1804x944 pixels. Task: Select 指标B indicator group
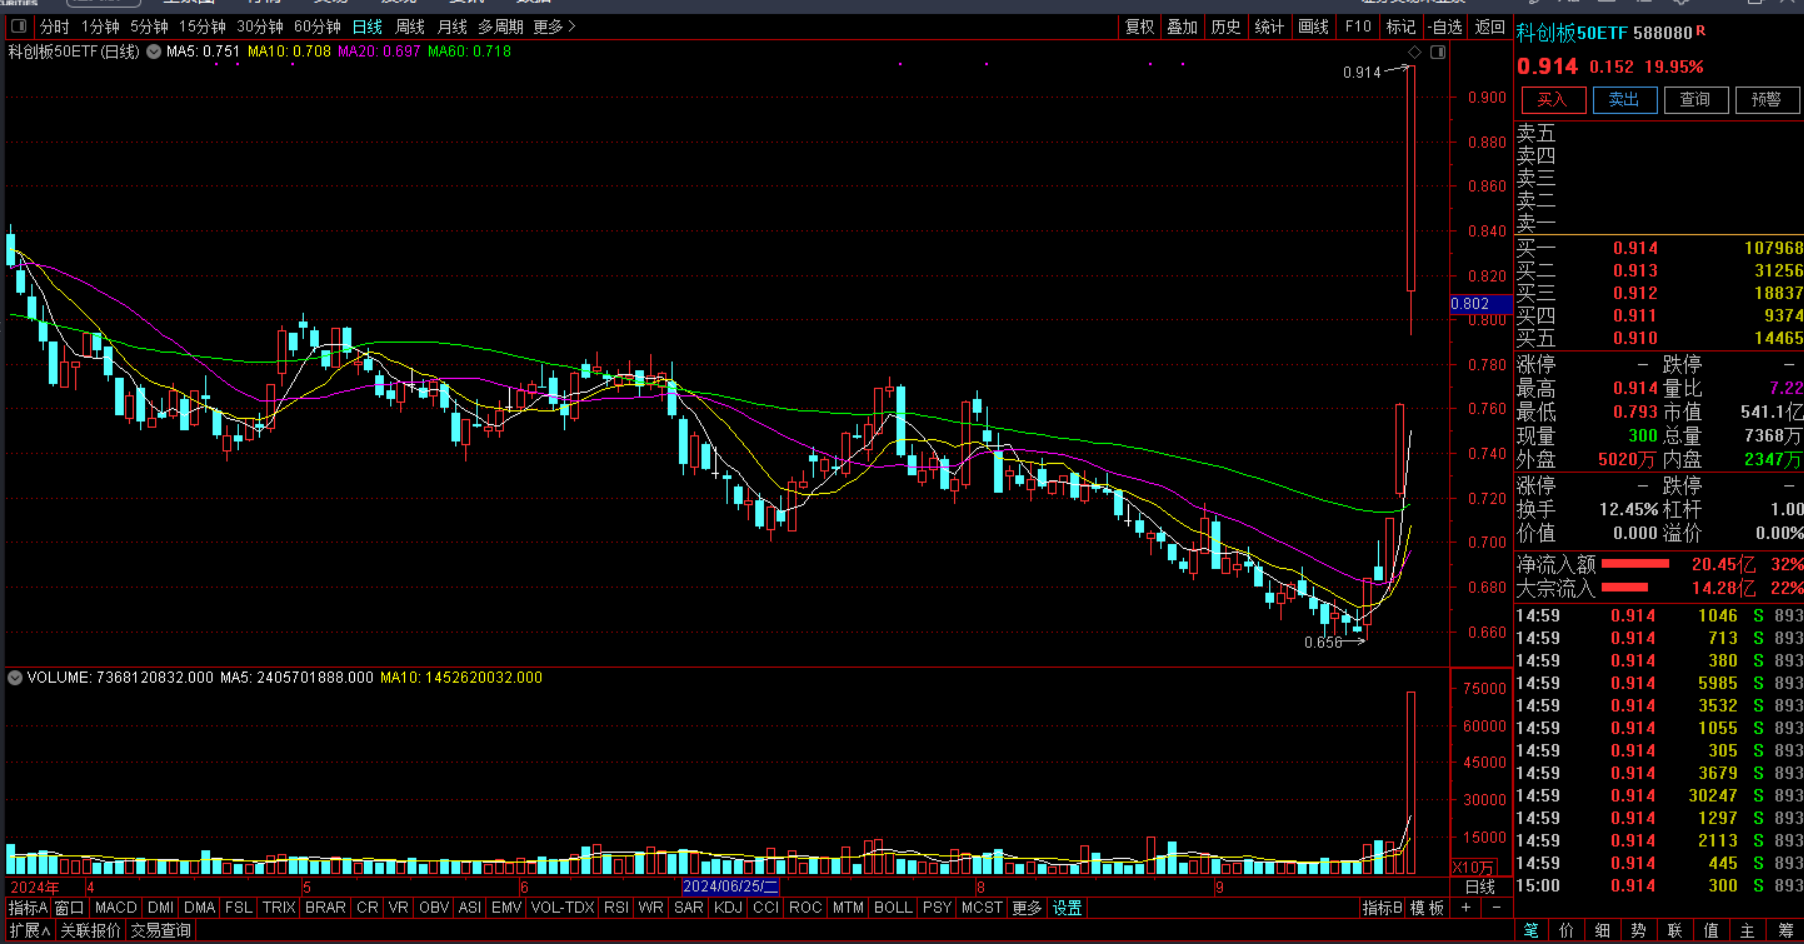[1382, 908]
